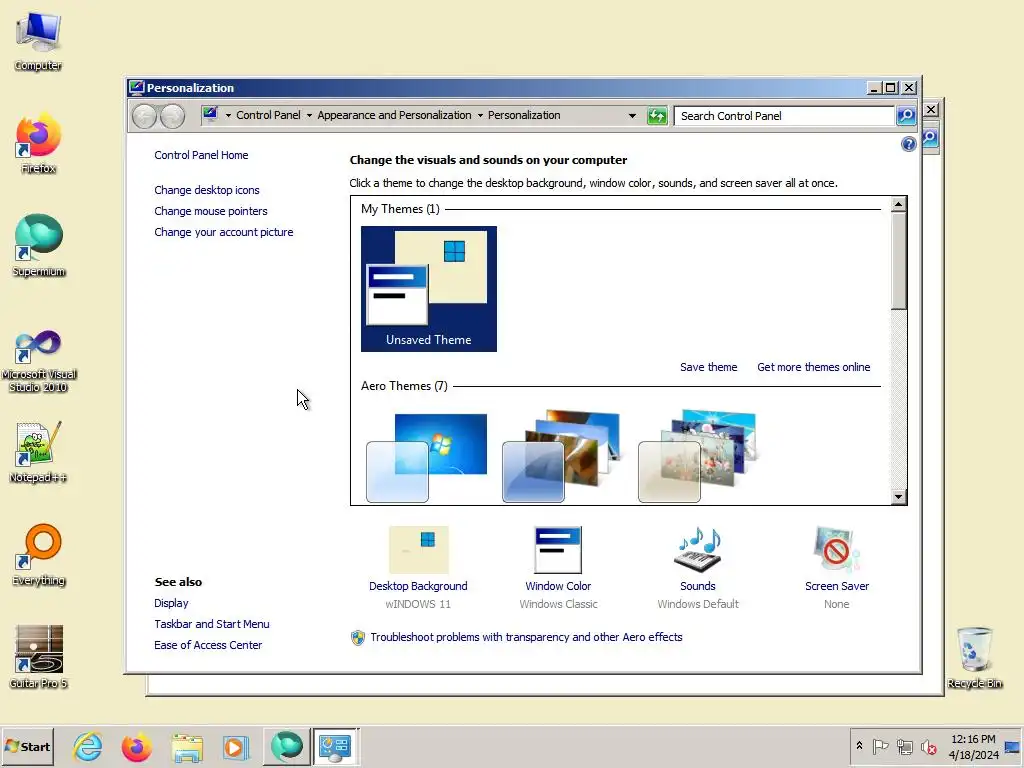The width and height of the screenshot is (1024, 768).
Task: Open Taskbar and Start Menu link
Action: (x=212, y=624)
